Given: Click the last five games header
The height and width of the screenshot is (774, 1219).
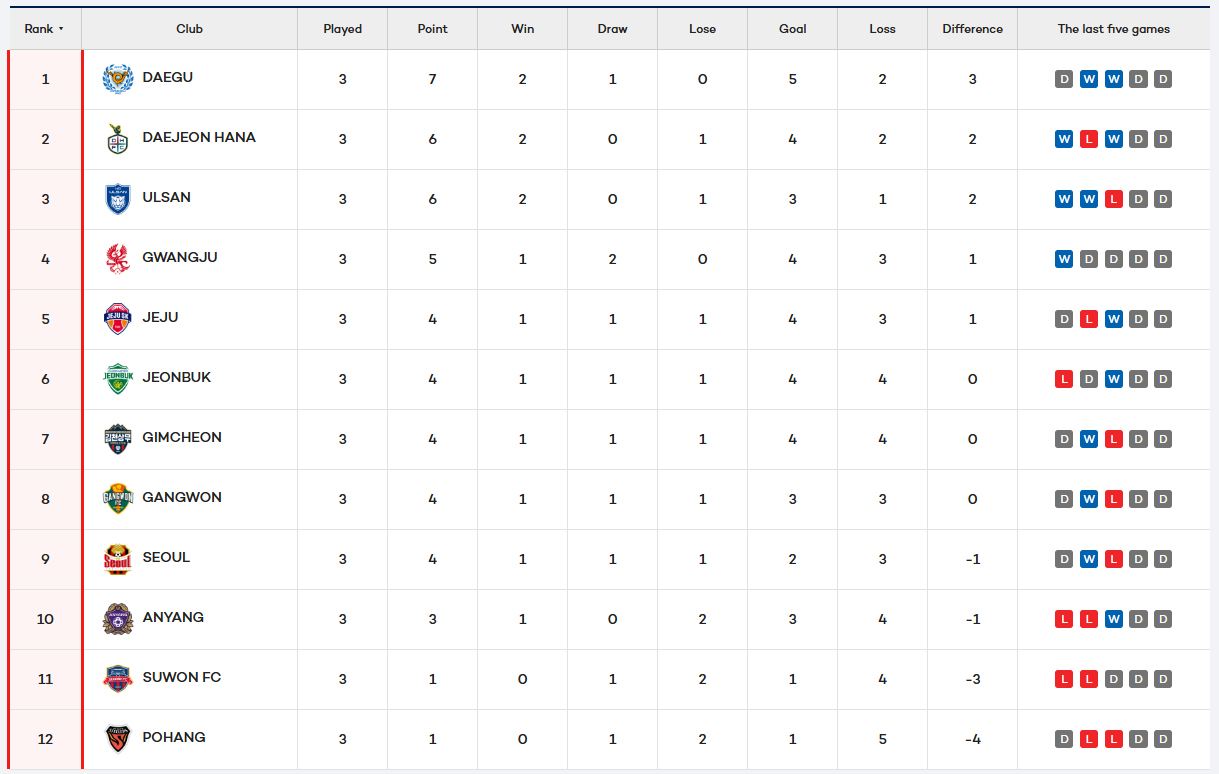Looking at the screenshot, I should pos(1113,29).
